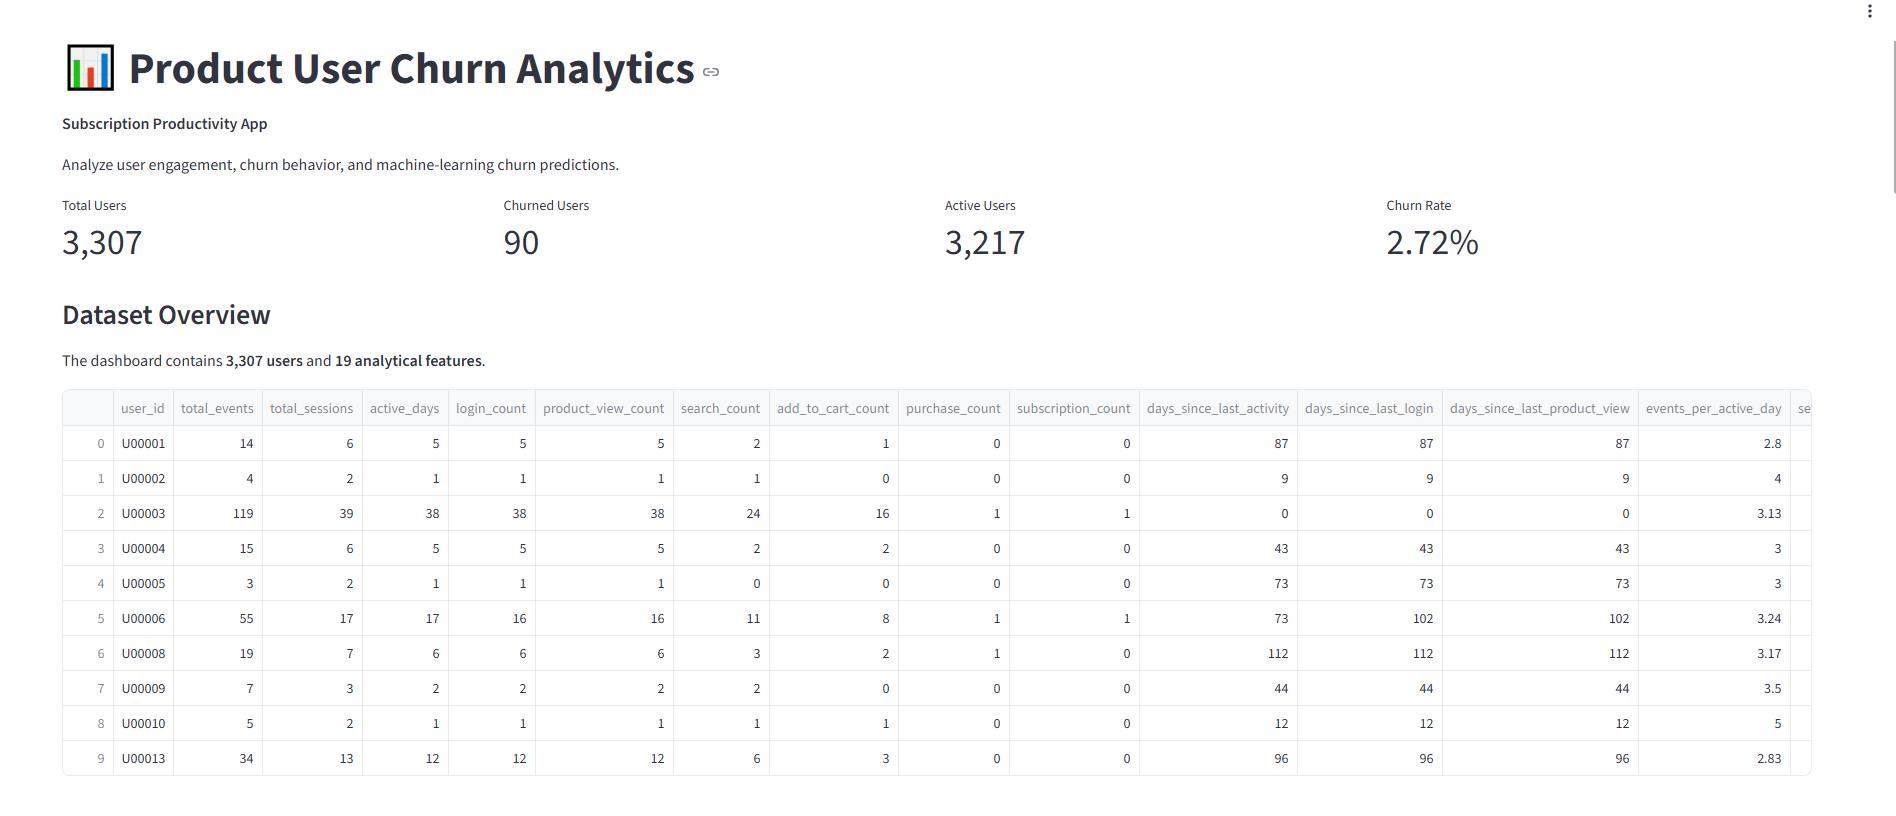Click the Total Users metric value 3,307
This screenshot has height=816, width=1896.
(102, 243)
